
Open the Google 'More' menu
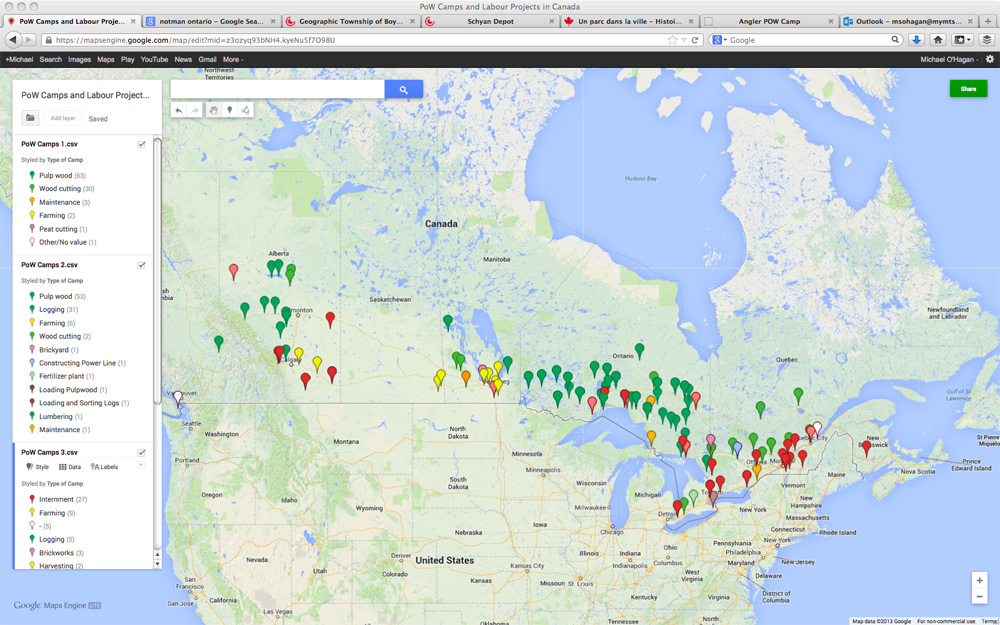click(233, 59)
